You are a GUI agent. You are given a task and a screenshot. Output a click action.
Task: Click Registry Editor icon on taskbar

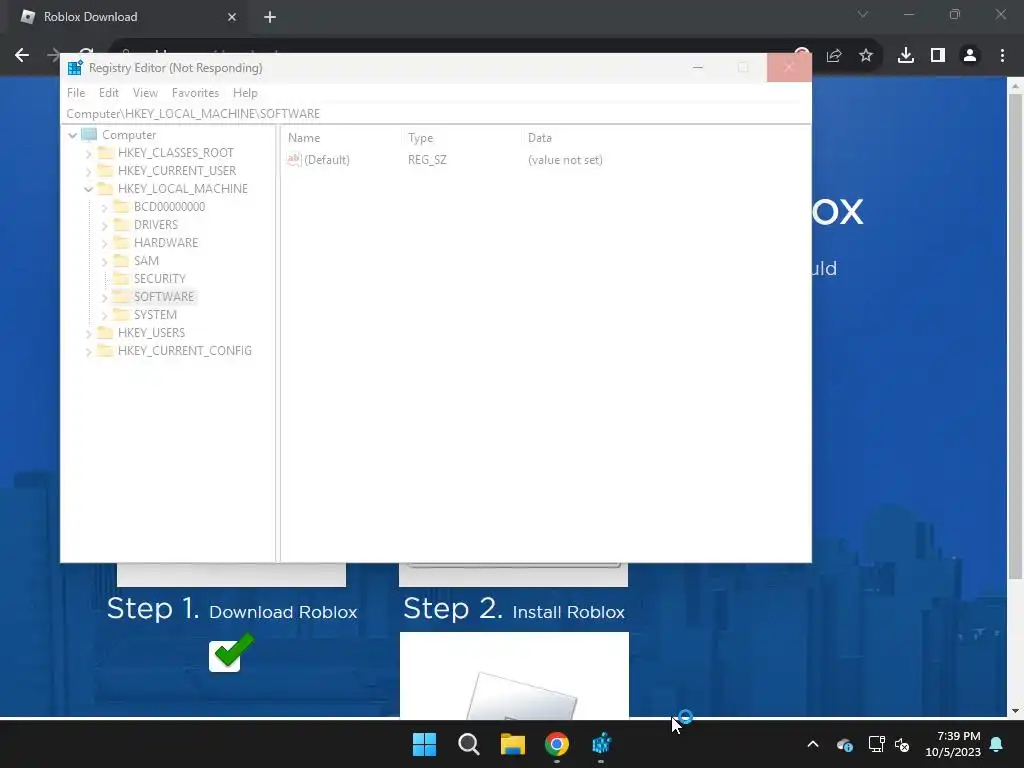pyautogui.click(x=601, y=744)
